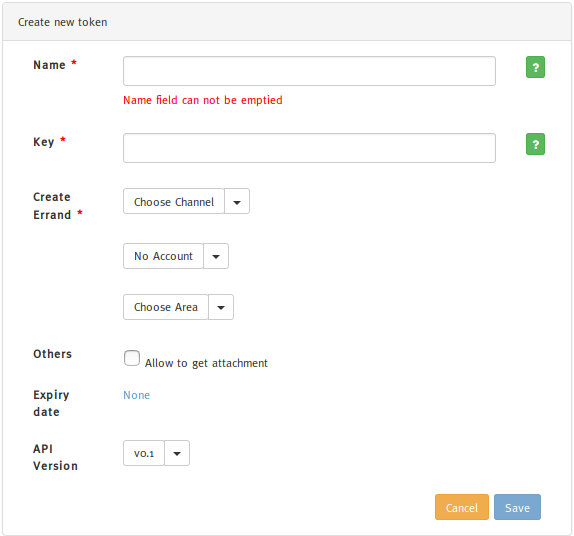Screen dimensions: 574x536
Task: Click the green help icon beside Name
Action: tap(535, 67)
